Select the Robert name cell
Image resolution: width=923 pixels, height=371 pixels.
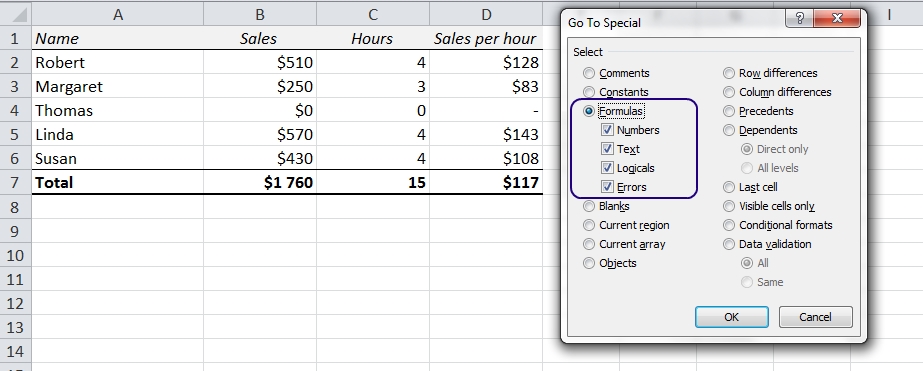coord(118,62)
